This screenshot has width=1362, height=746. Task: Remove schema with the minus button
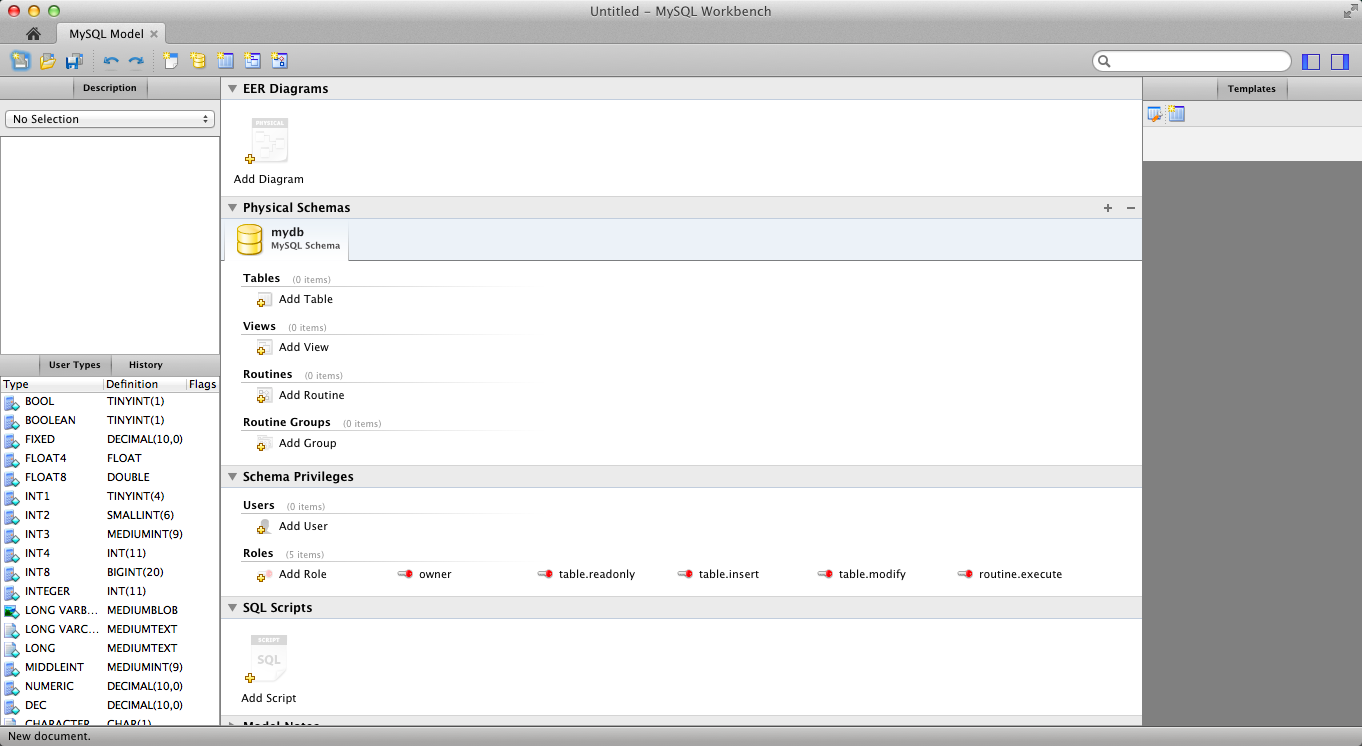pos(1131,208)
